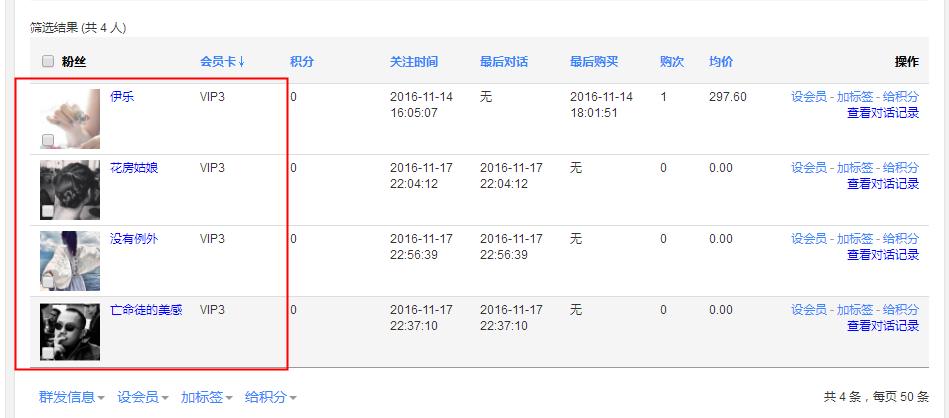The width and height of the screenshot is (949, 418).
Task: Click 亡命徒的美感's avatar photo
Action: click(x=70, y=329)
